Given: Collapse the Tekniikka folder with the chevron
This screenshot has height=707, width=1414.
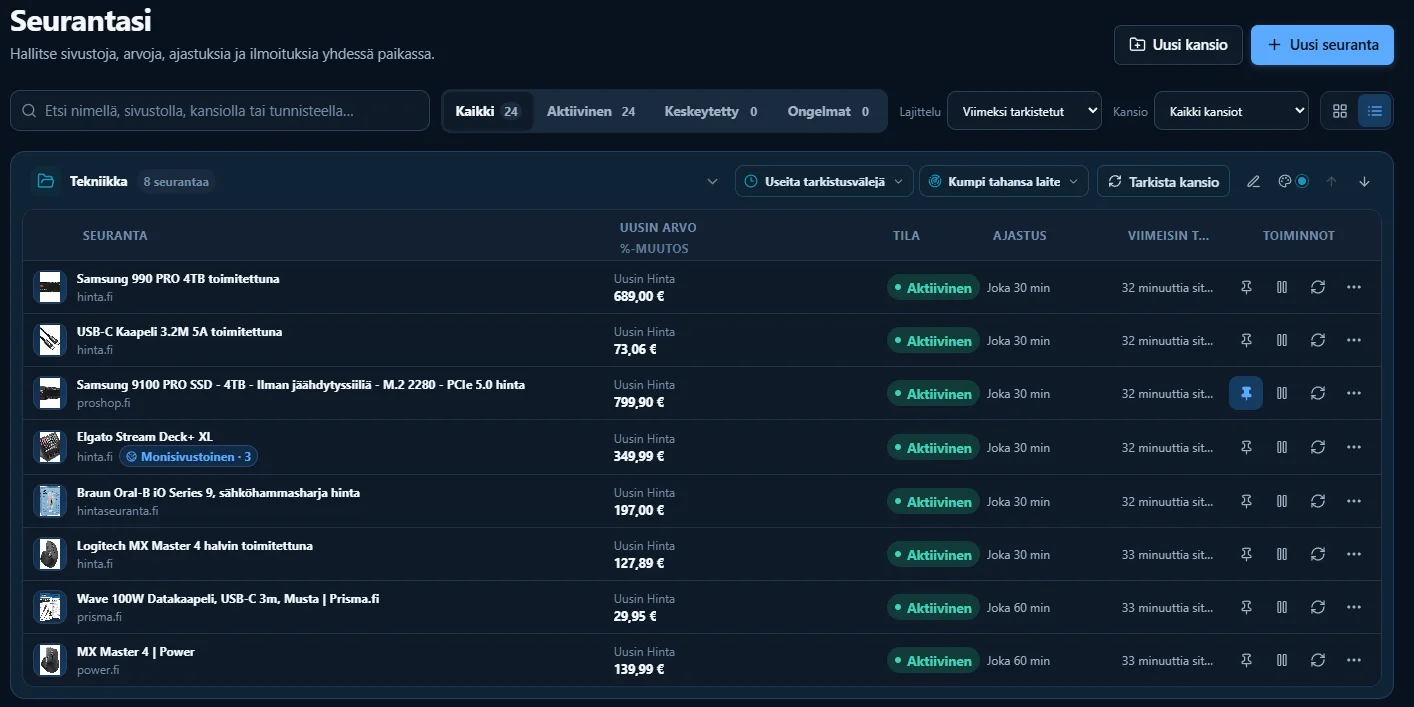Looking at the screenshot, I should [x=712, y=181].
